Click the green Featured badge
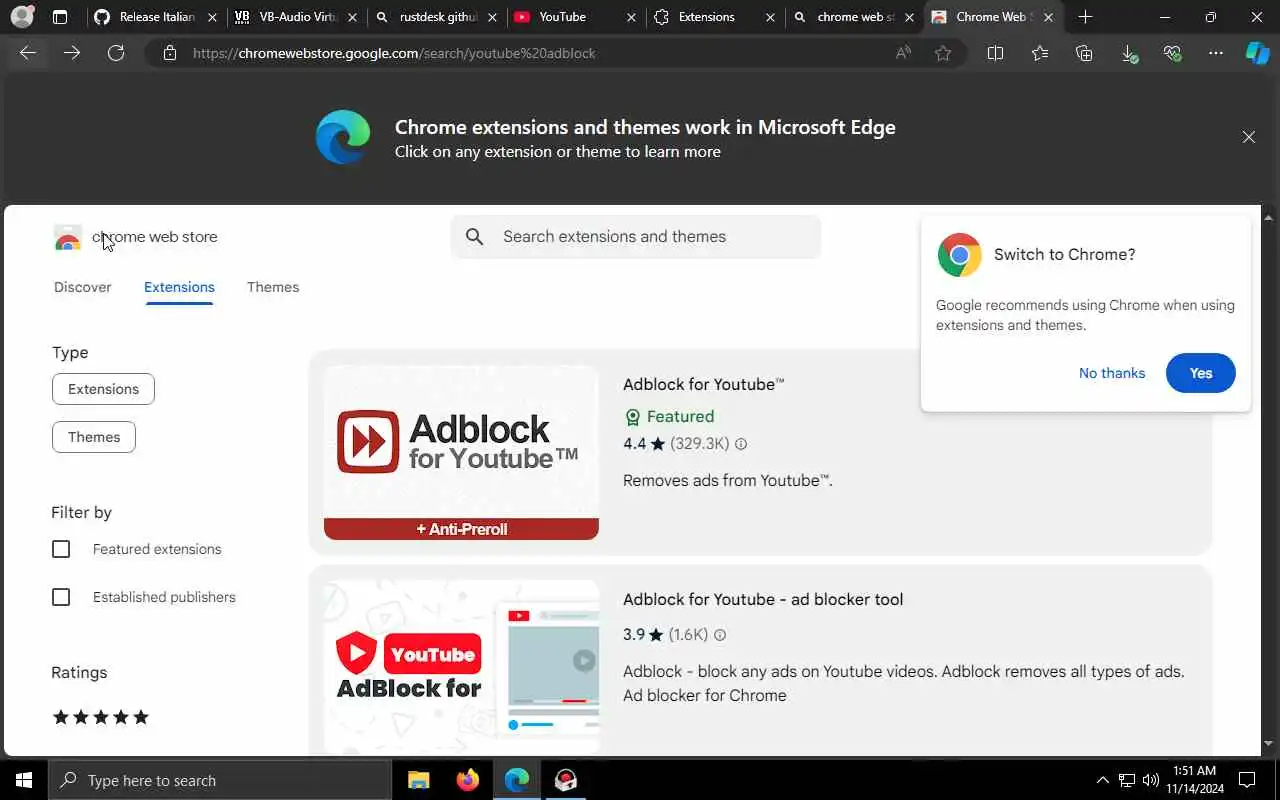The image size is (1280, 800). coord(669,417)
